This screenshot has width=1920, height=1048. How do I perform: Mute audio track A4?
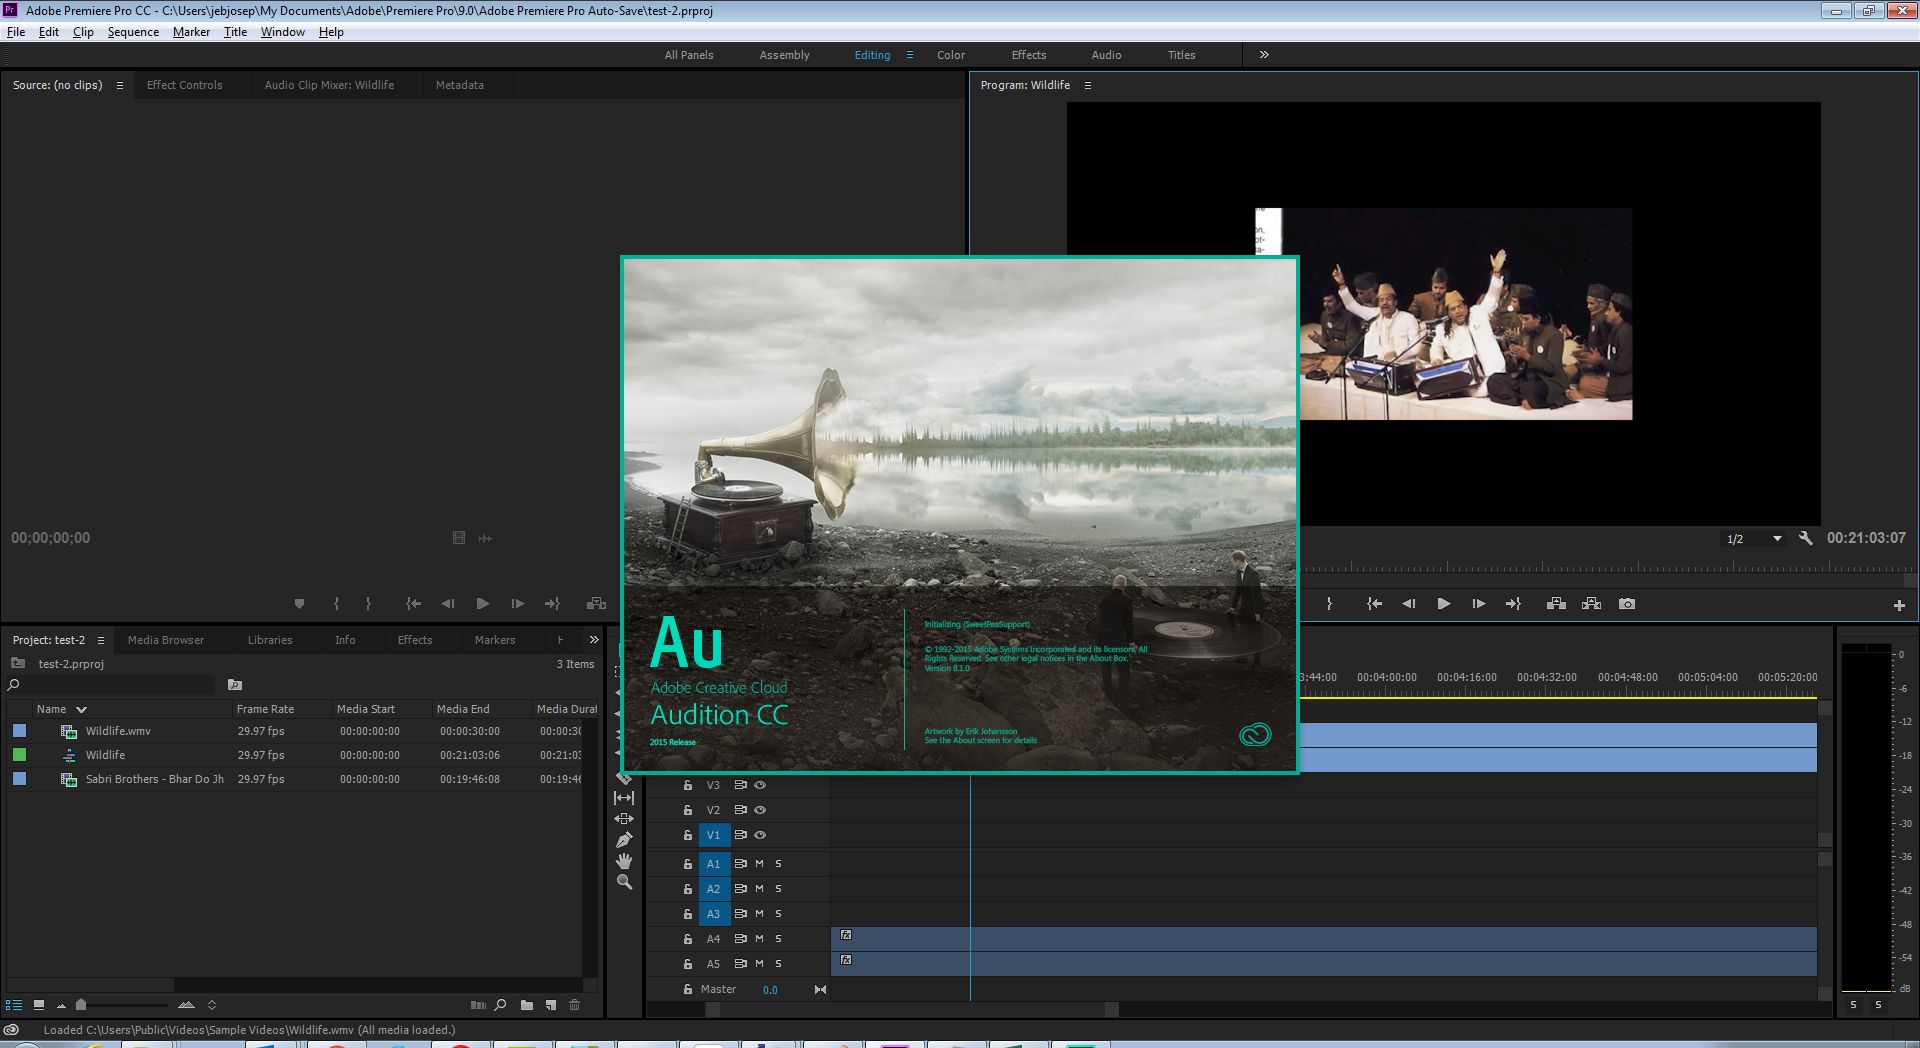click(758, 938)
